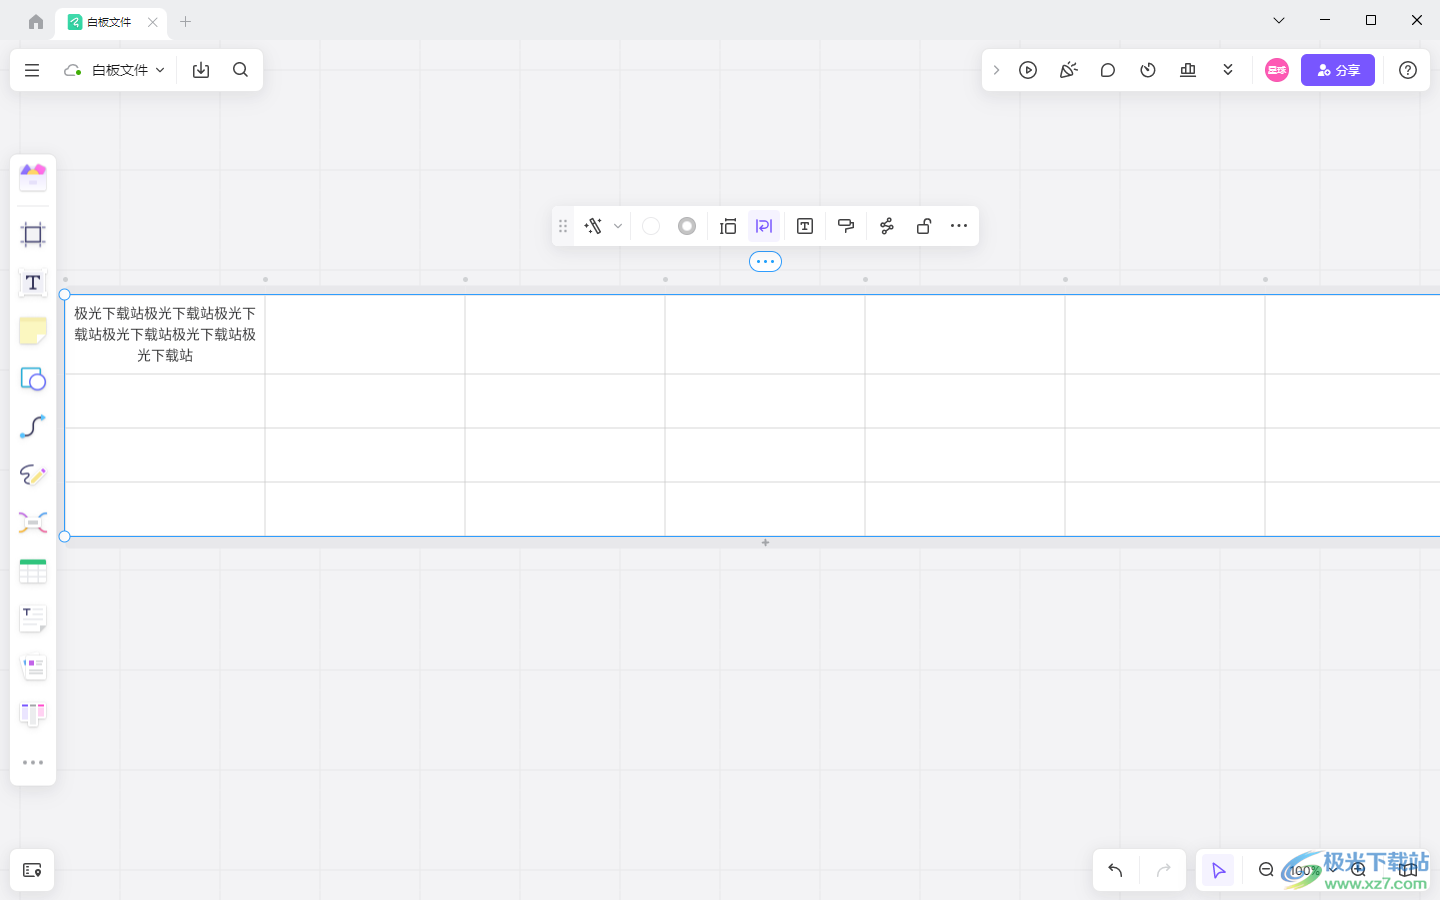
Task: Click the pink user avatar
Action: coord(1277,70)
